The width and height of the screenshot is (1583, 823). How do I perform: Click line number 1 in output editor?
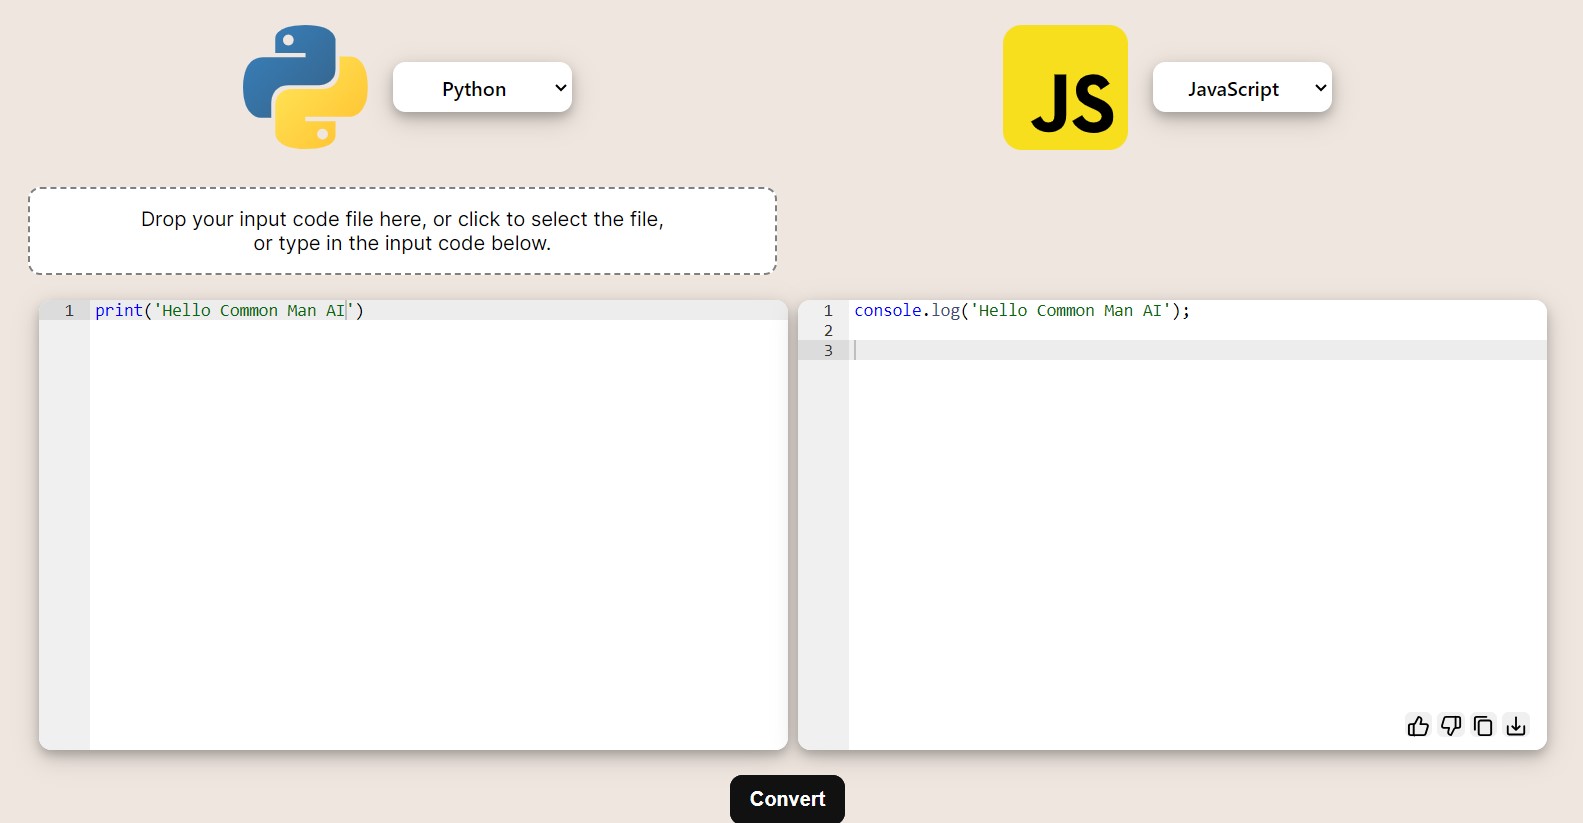coord(828,310)
